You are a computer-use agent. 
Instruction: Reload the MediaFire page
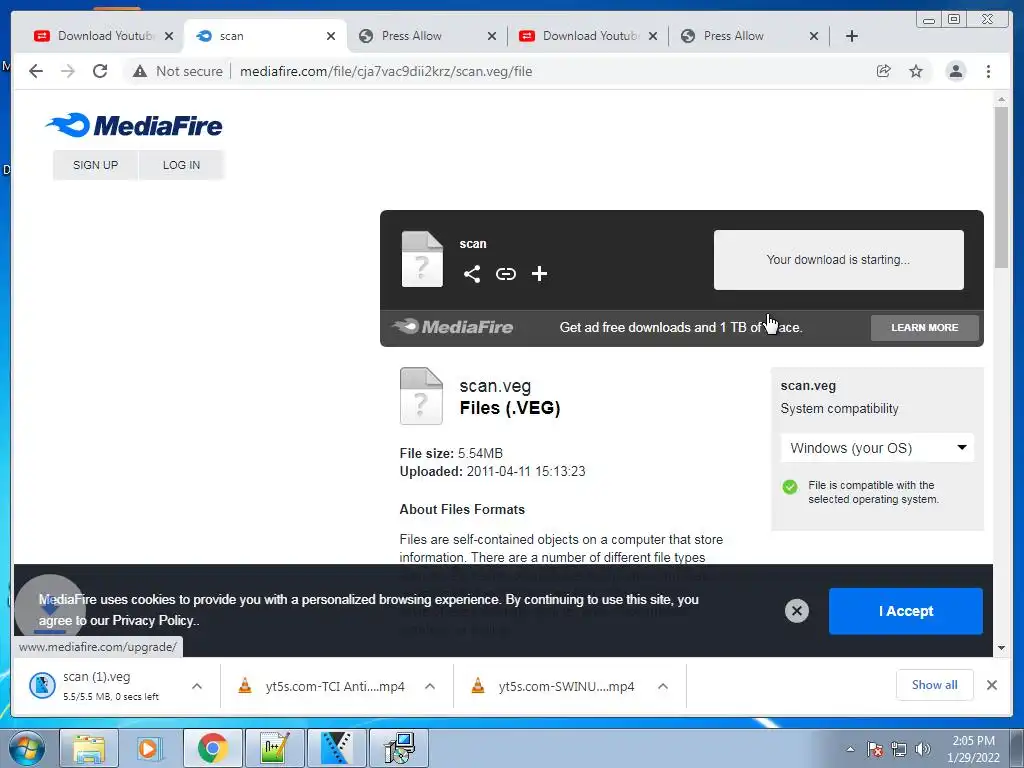100,71
